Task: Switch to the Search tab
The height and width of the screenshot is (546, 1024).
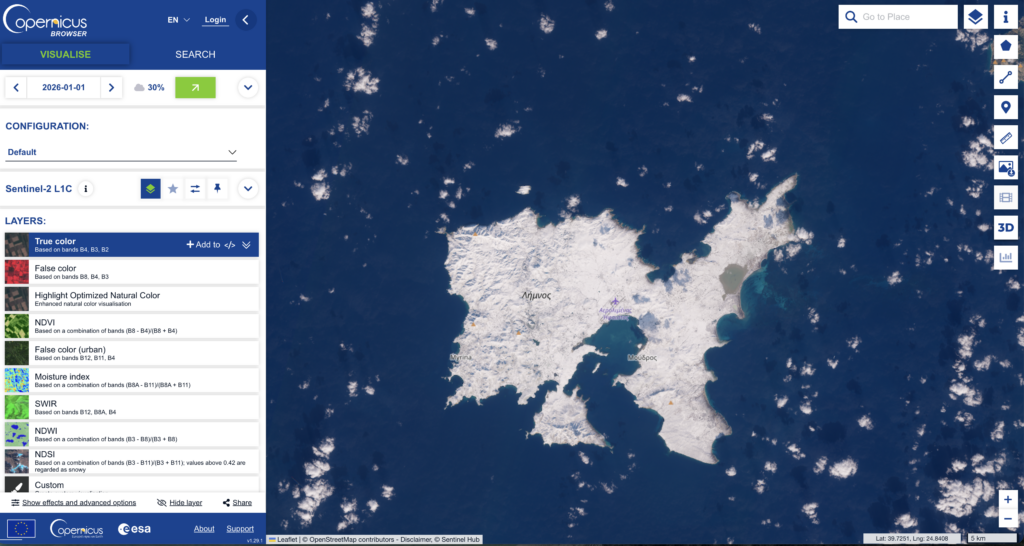Action: [195, 54]
